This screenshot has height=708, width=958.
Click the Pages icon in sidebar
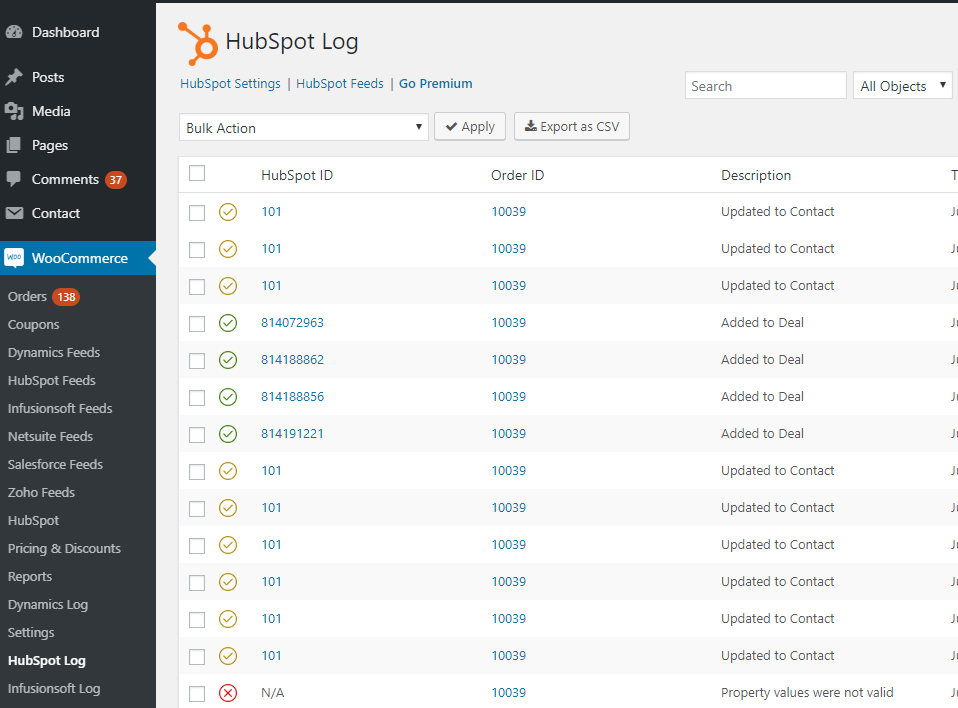pos(13,145)
